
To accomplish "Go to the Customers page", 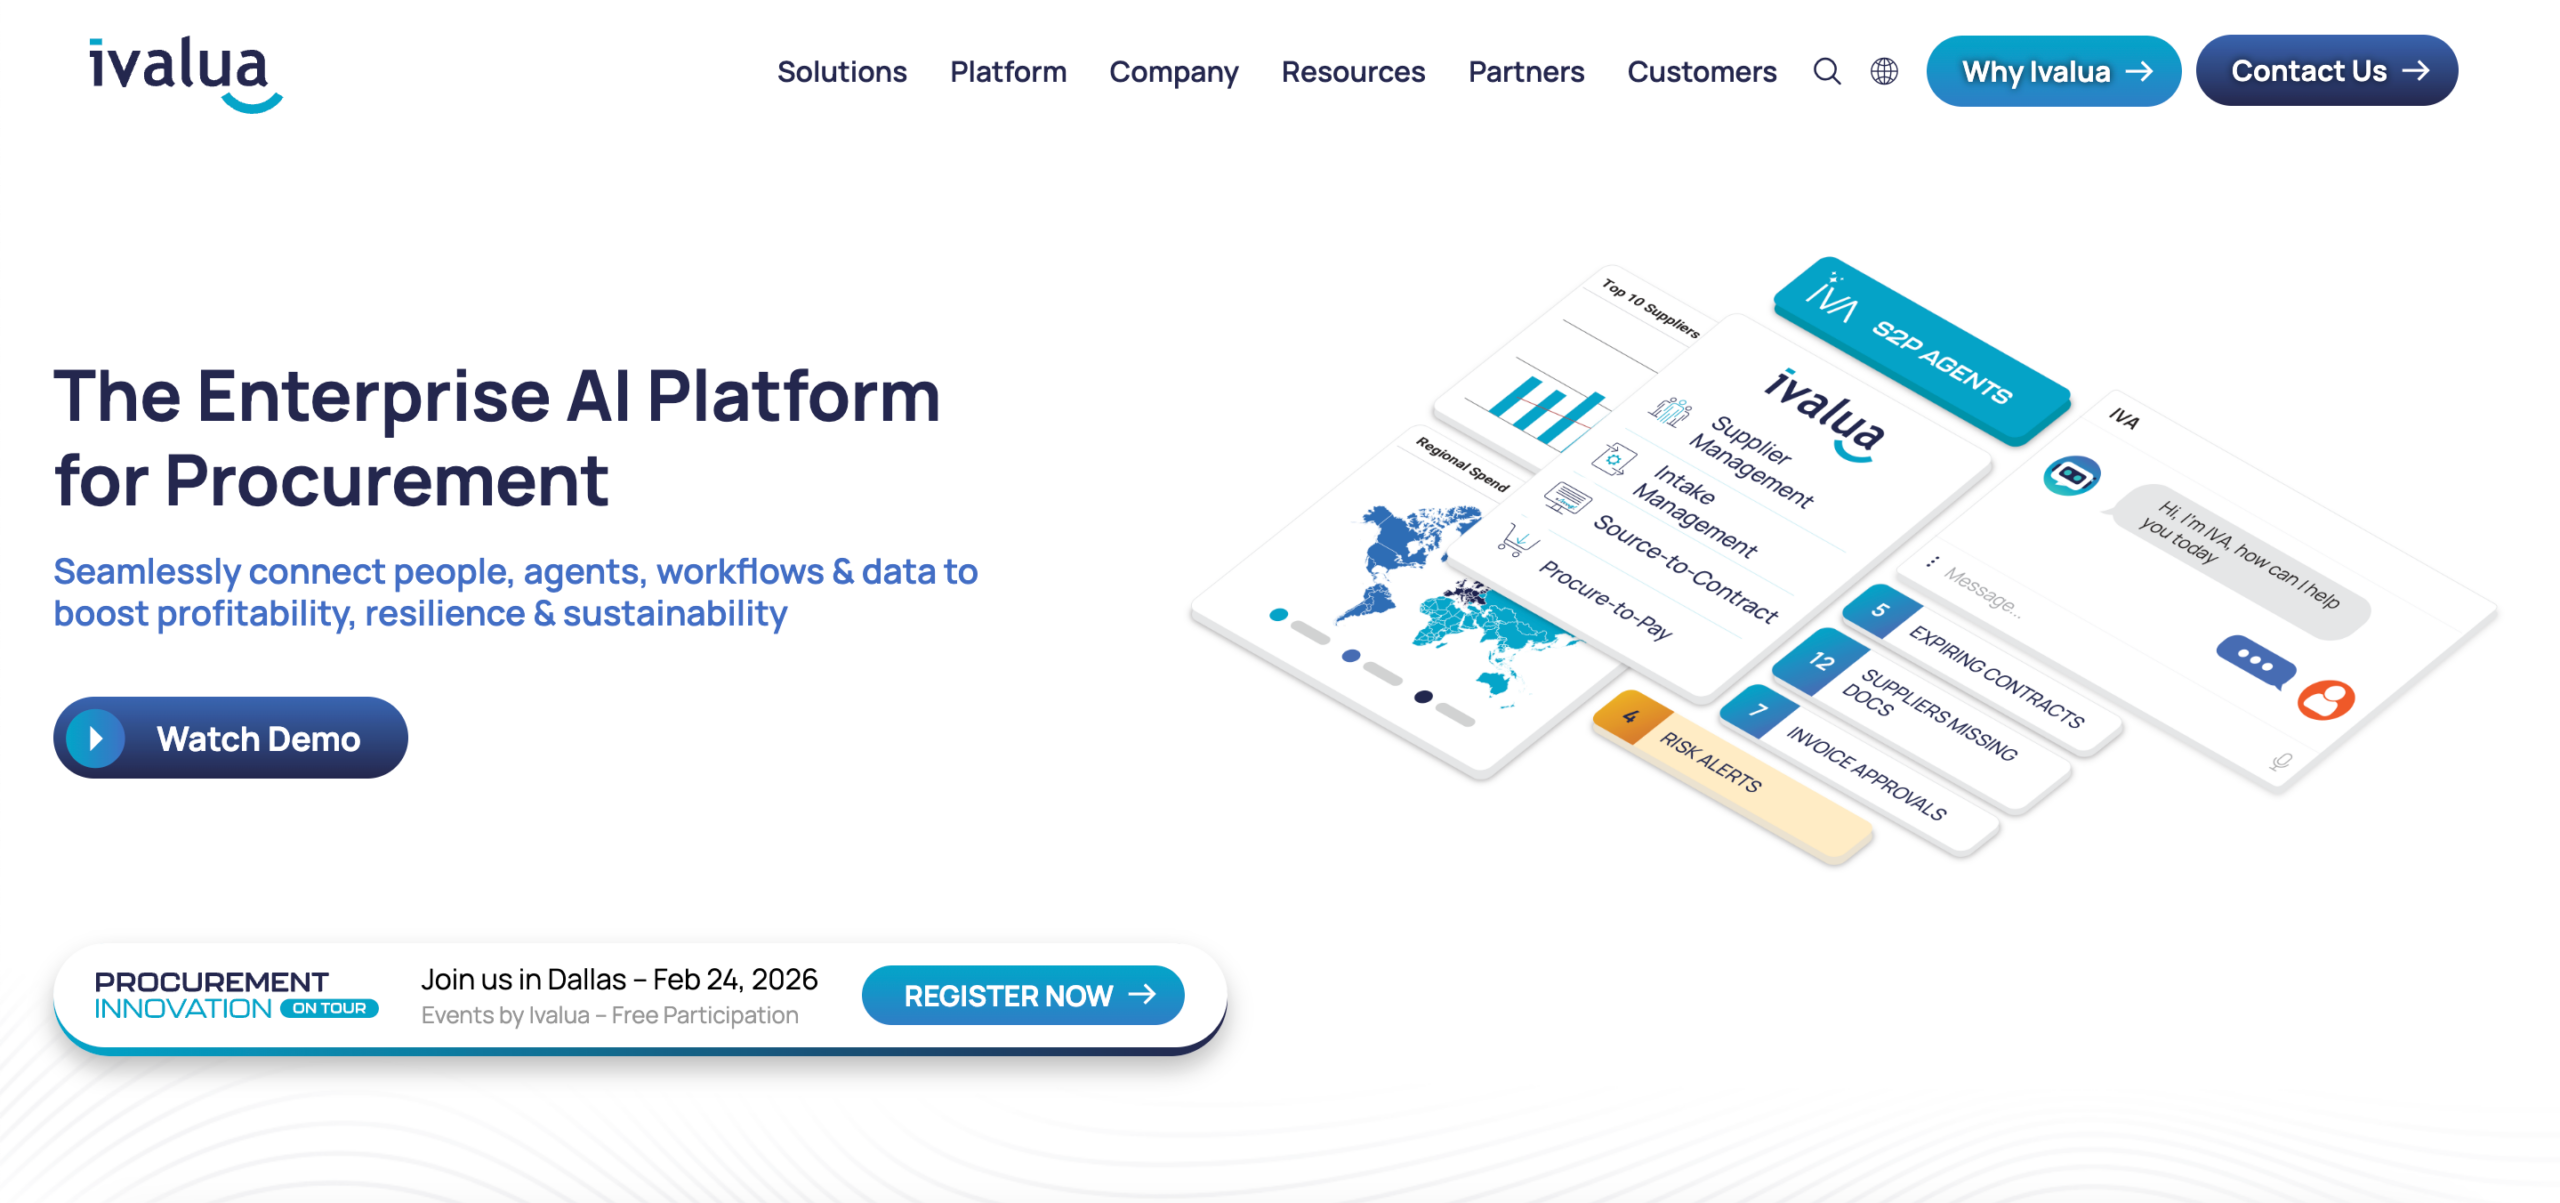I will click(x=1701, y=71).
